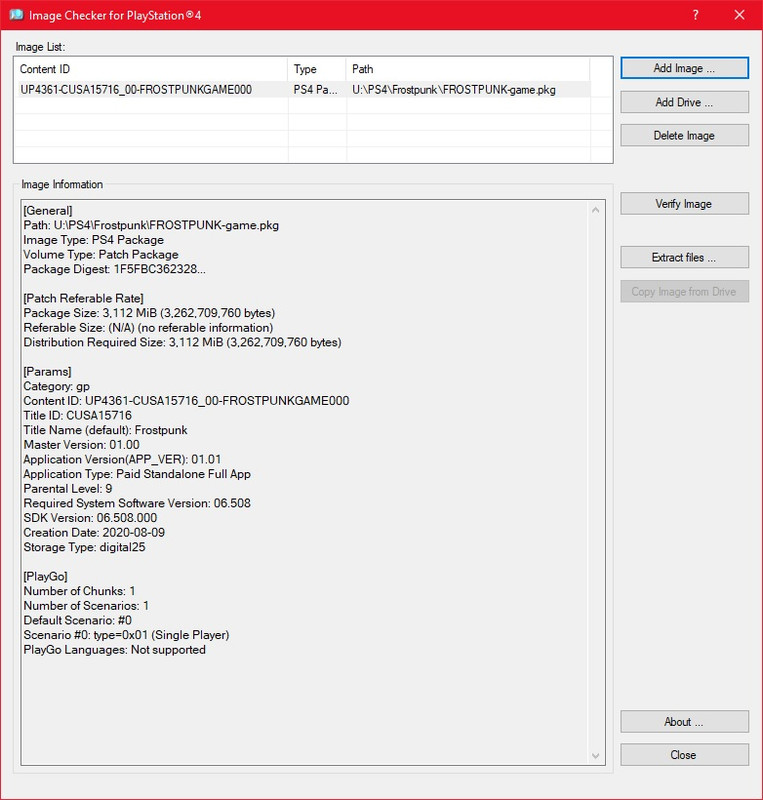This screenshot has width=763, height=800.
Task: Click the Path column header
Action: point(468,69)
